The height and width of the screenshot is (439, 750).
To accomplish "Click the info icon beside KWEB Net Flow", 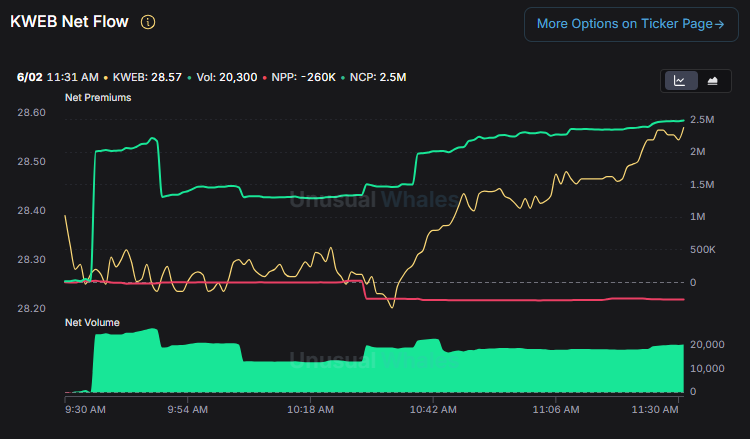I will (148, 22).
